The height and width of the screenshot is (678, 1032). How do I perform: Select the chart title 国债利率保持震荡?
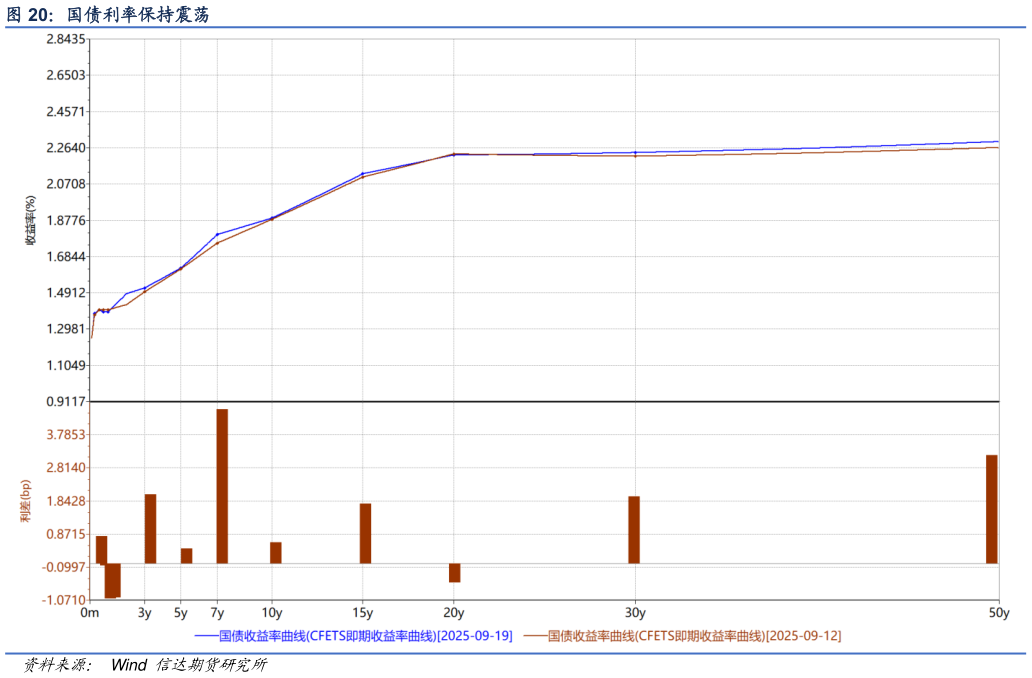pyautogui.click(x=138, y=15)
